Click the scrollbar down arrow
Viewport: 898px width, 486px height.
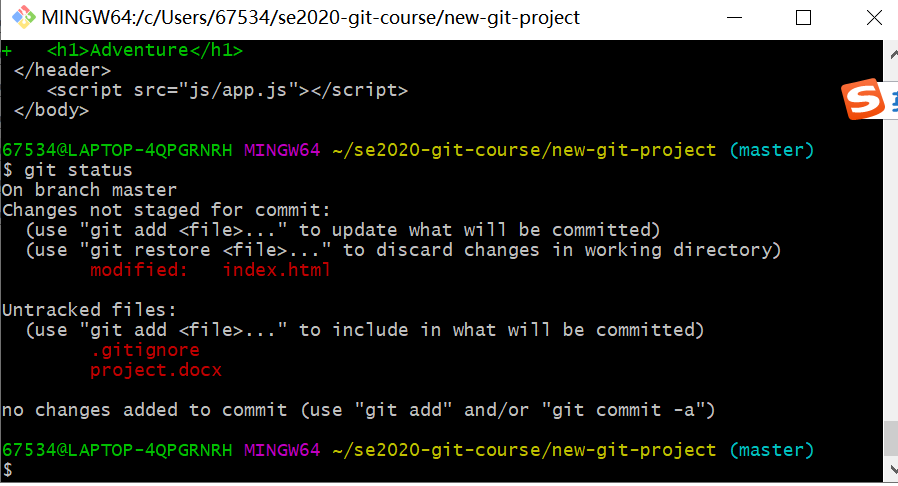[x=892, y=469]
